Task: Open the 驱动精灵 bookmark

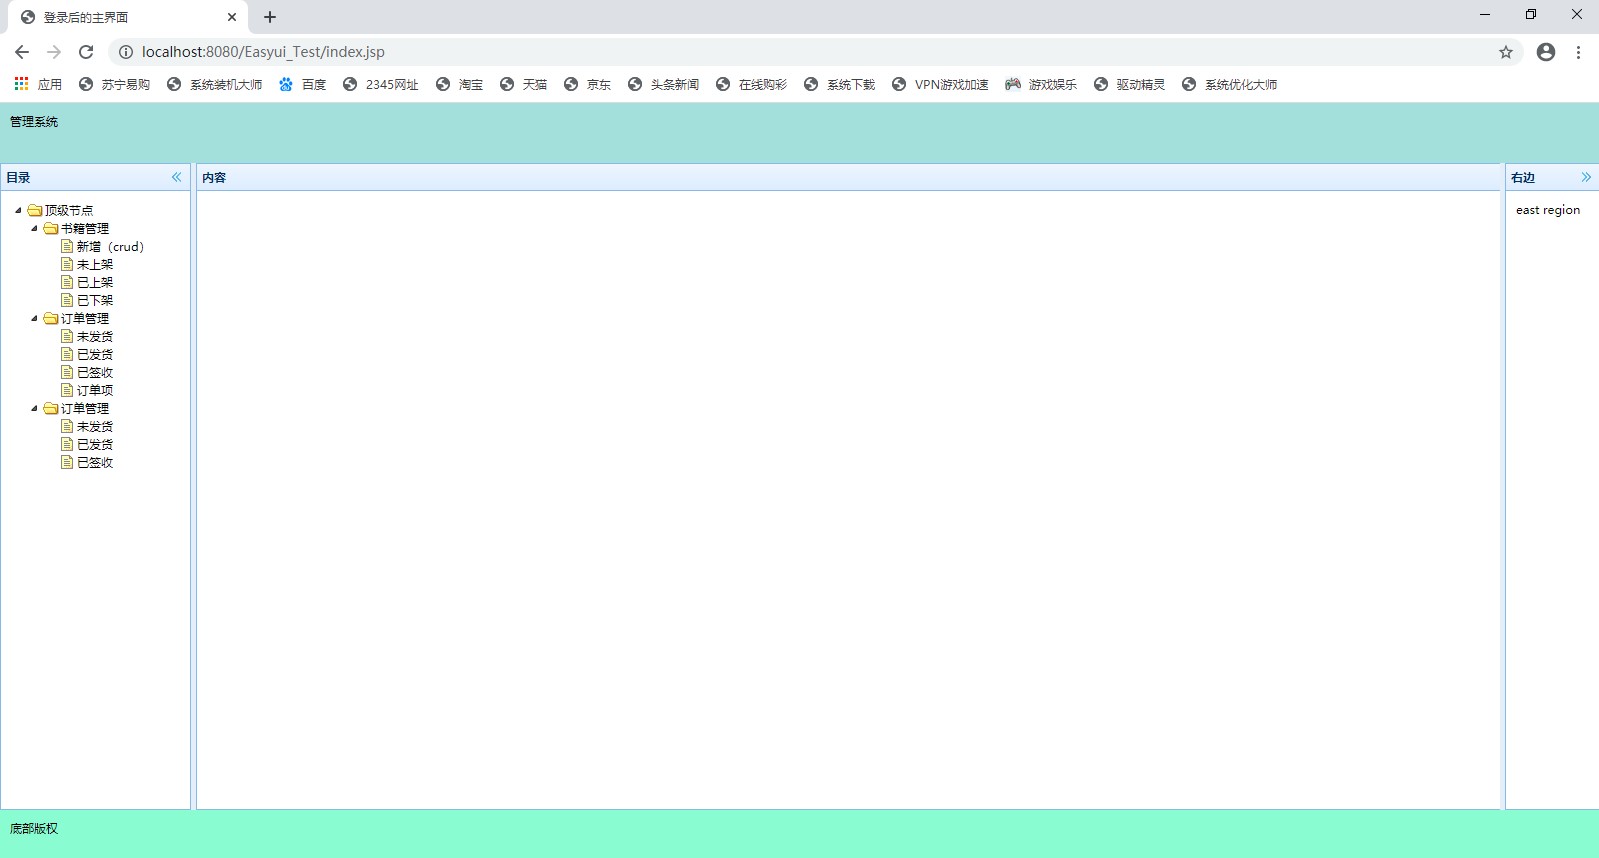Action: pyautogui.click(x=1129, y=84)
